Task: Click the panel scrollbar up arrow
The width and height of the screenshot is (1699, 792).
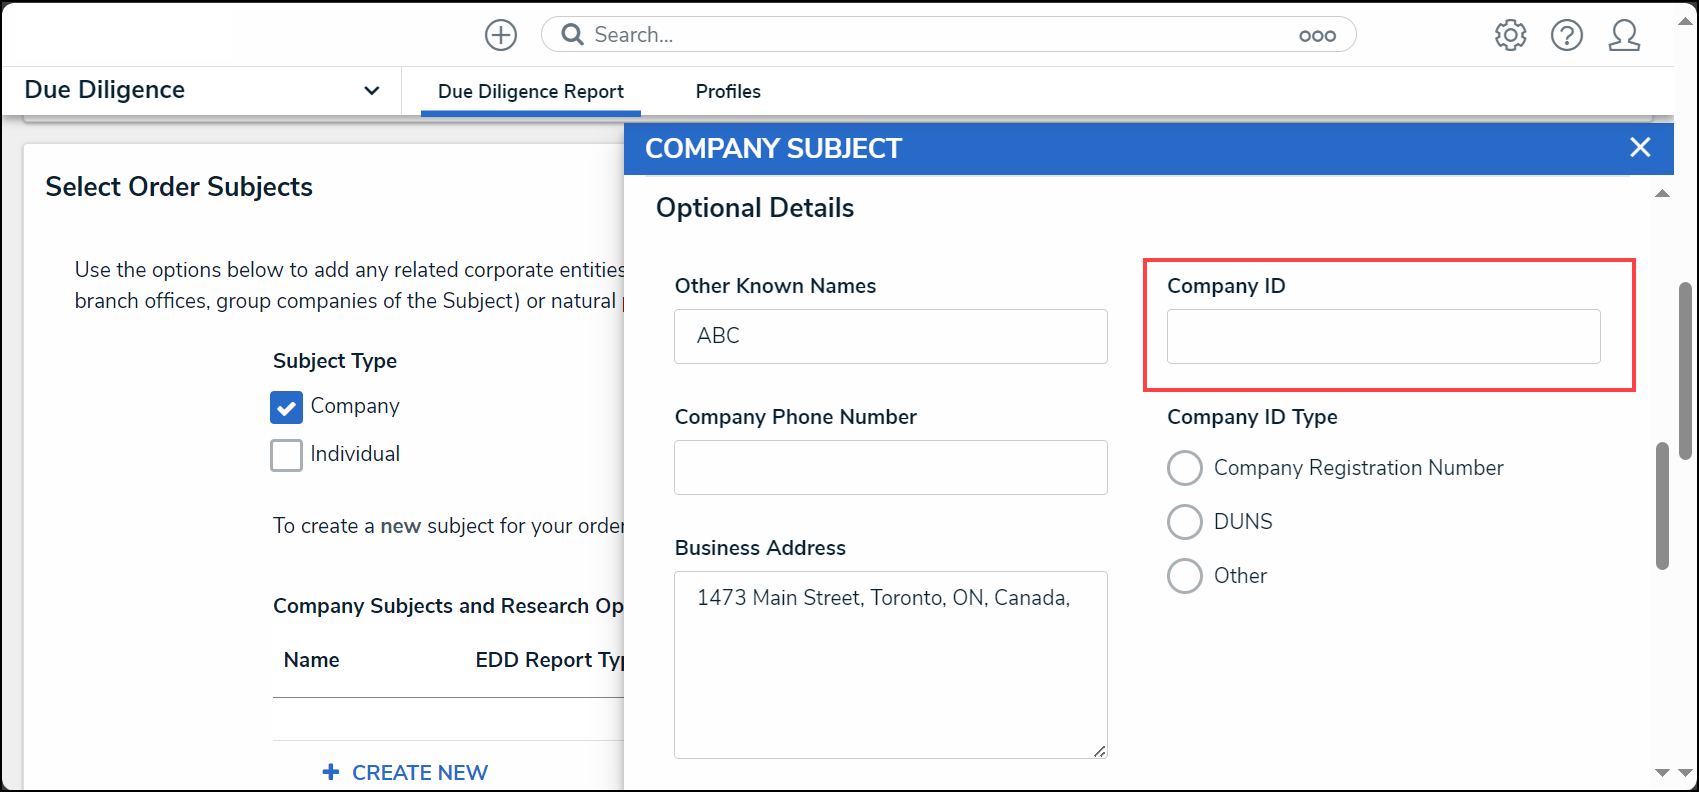Action: click(1662, 193)
